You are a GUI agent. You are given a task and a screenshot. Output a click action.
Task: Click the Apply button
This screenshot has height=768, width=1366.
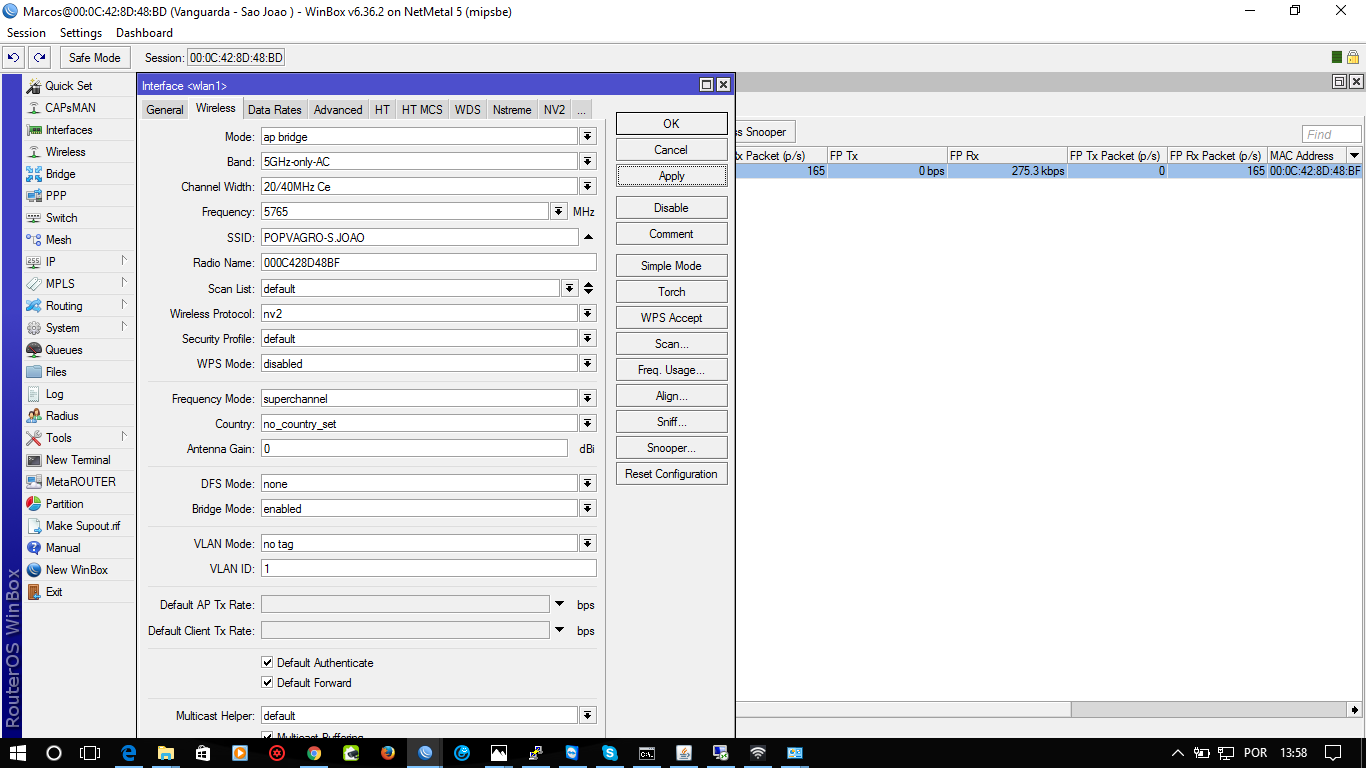(x=671, y=176)
